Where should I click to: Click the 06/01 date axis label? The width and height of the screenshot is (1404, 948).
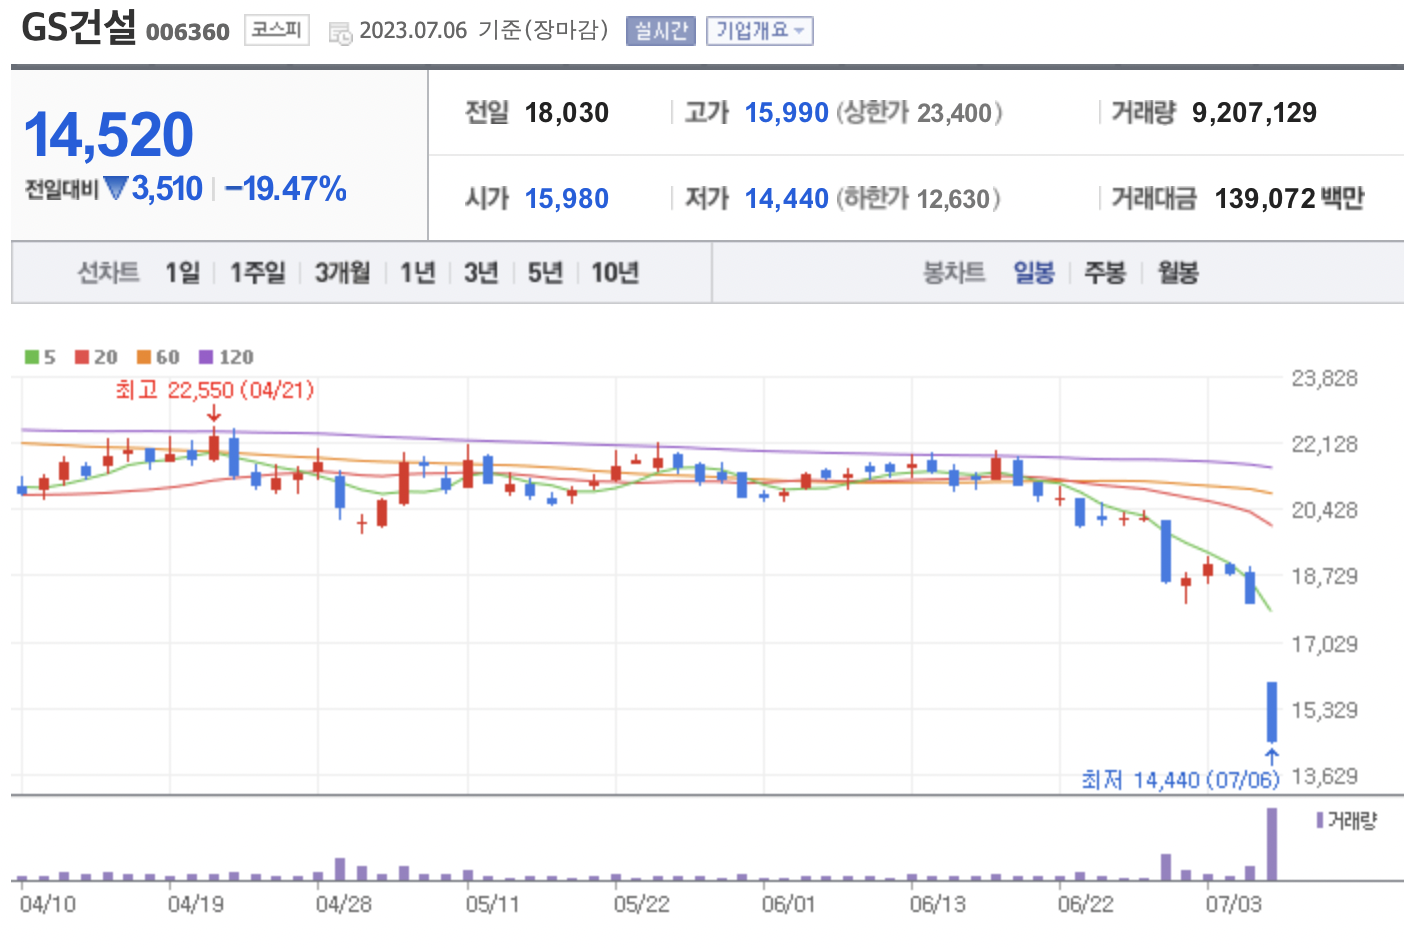coord(788,905)
